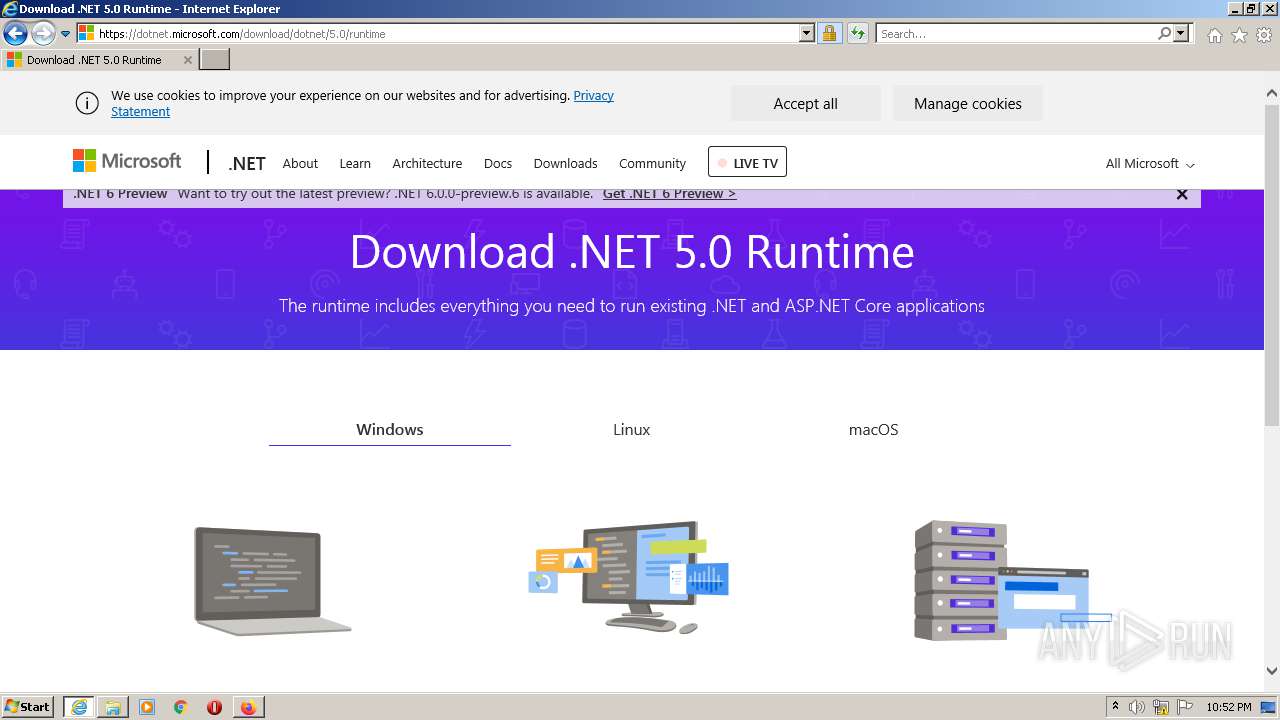
Task: Open Opera from the taskbar
Action: pyautogui.click(x=214, y=707)
